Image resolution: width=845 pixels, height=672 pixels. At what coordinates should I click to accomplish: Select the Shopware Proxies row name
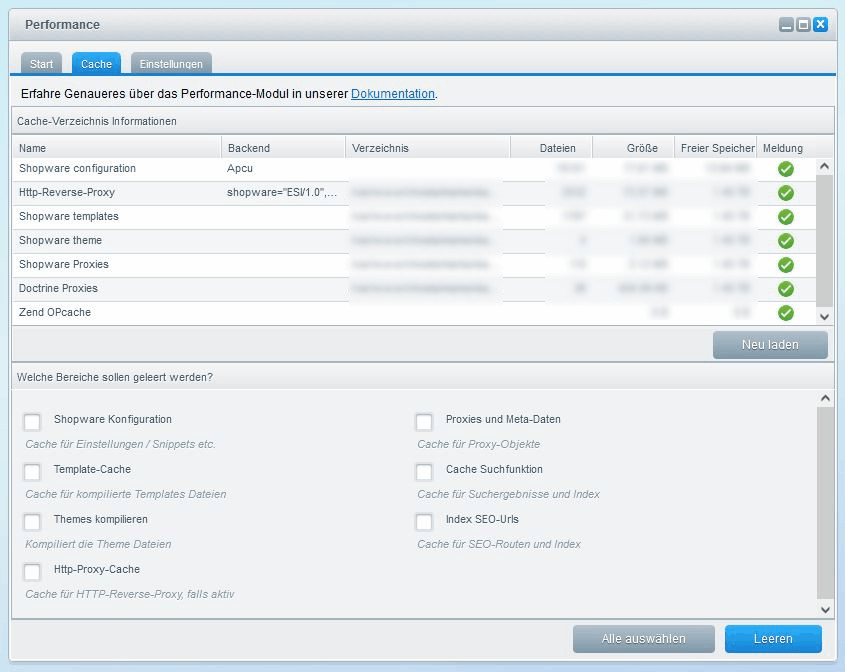[x=64, y=265]
